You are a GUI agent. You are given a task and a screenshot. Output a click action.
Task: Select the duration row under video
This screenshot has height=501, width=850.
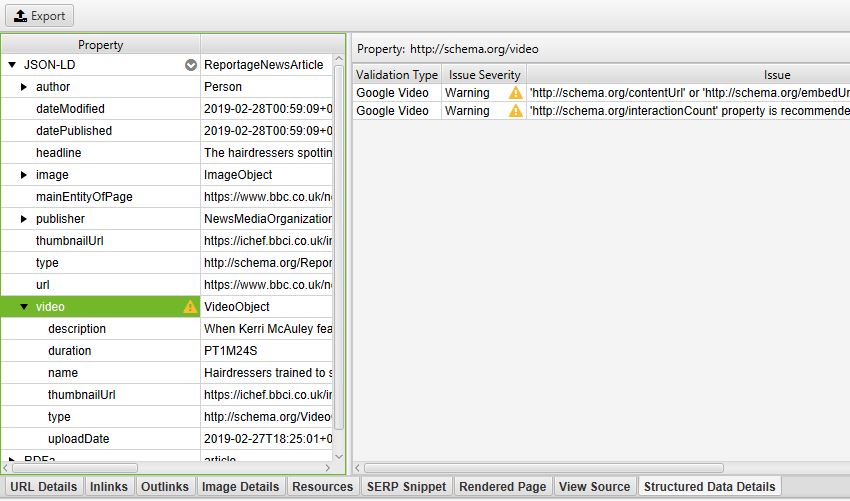point(100,351)
